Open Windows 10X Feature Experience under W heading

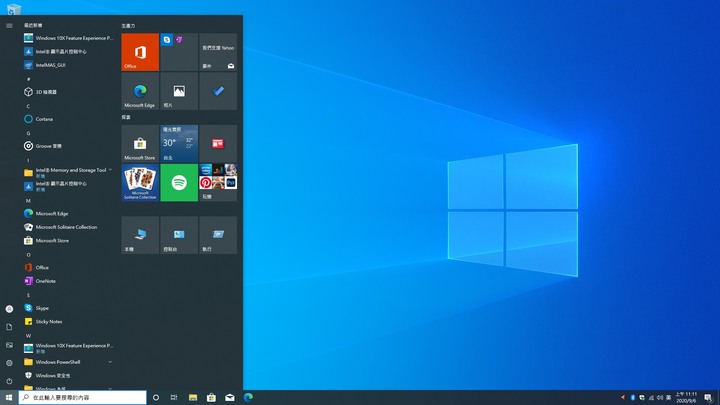coord(68,348)
